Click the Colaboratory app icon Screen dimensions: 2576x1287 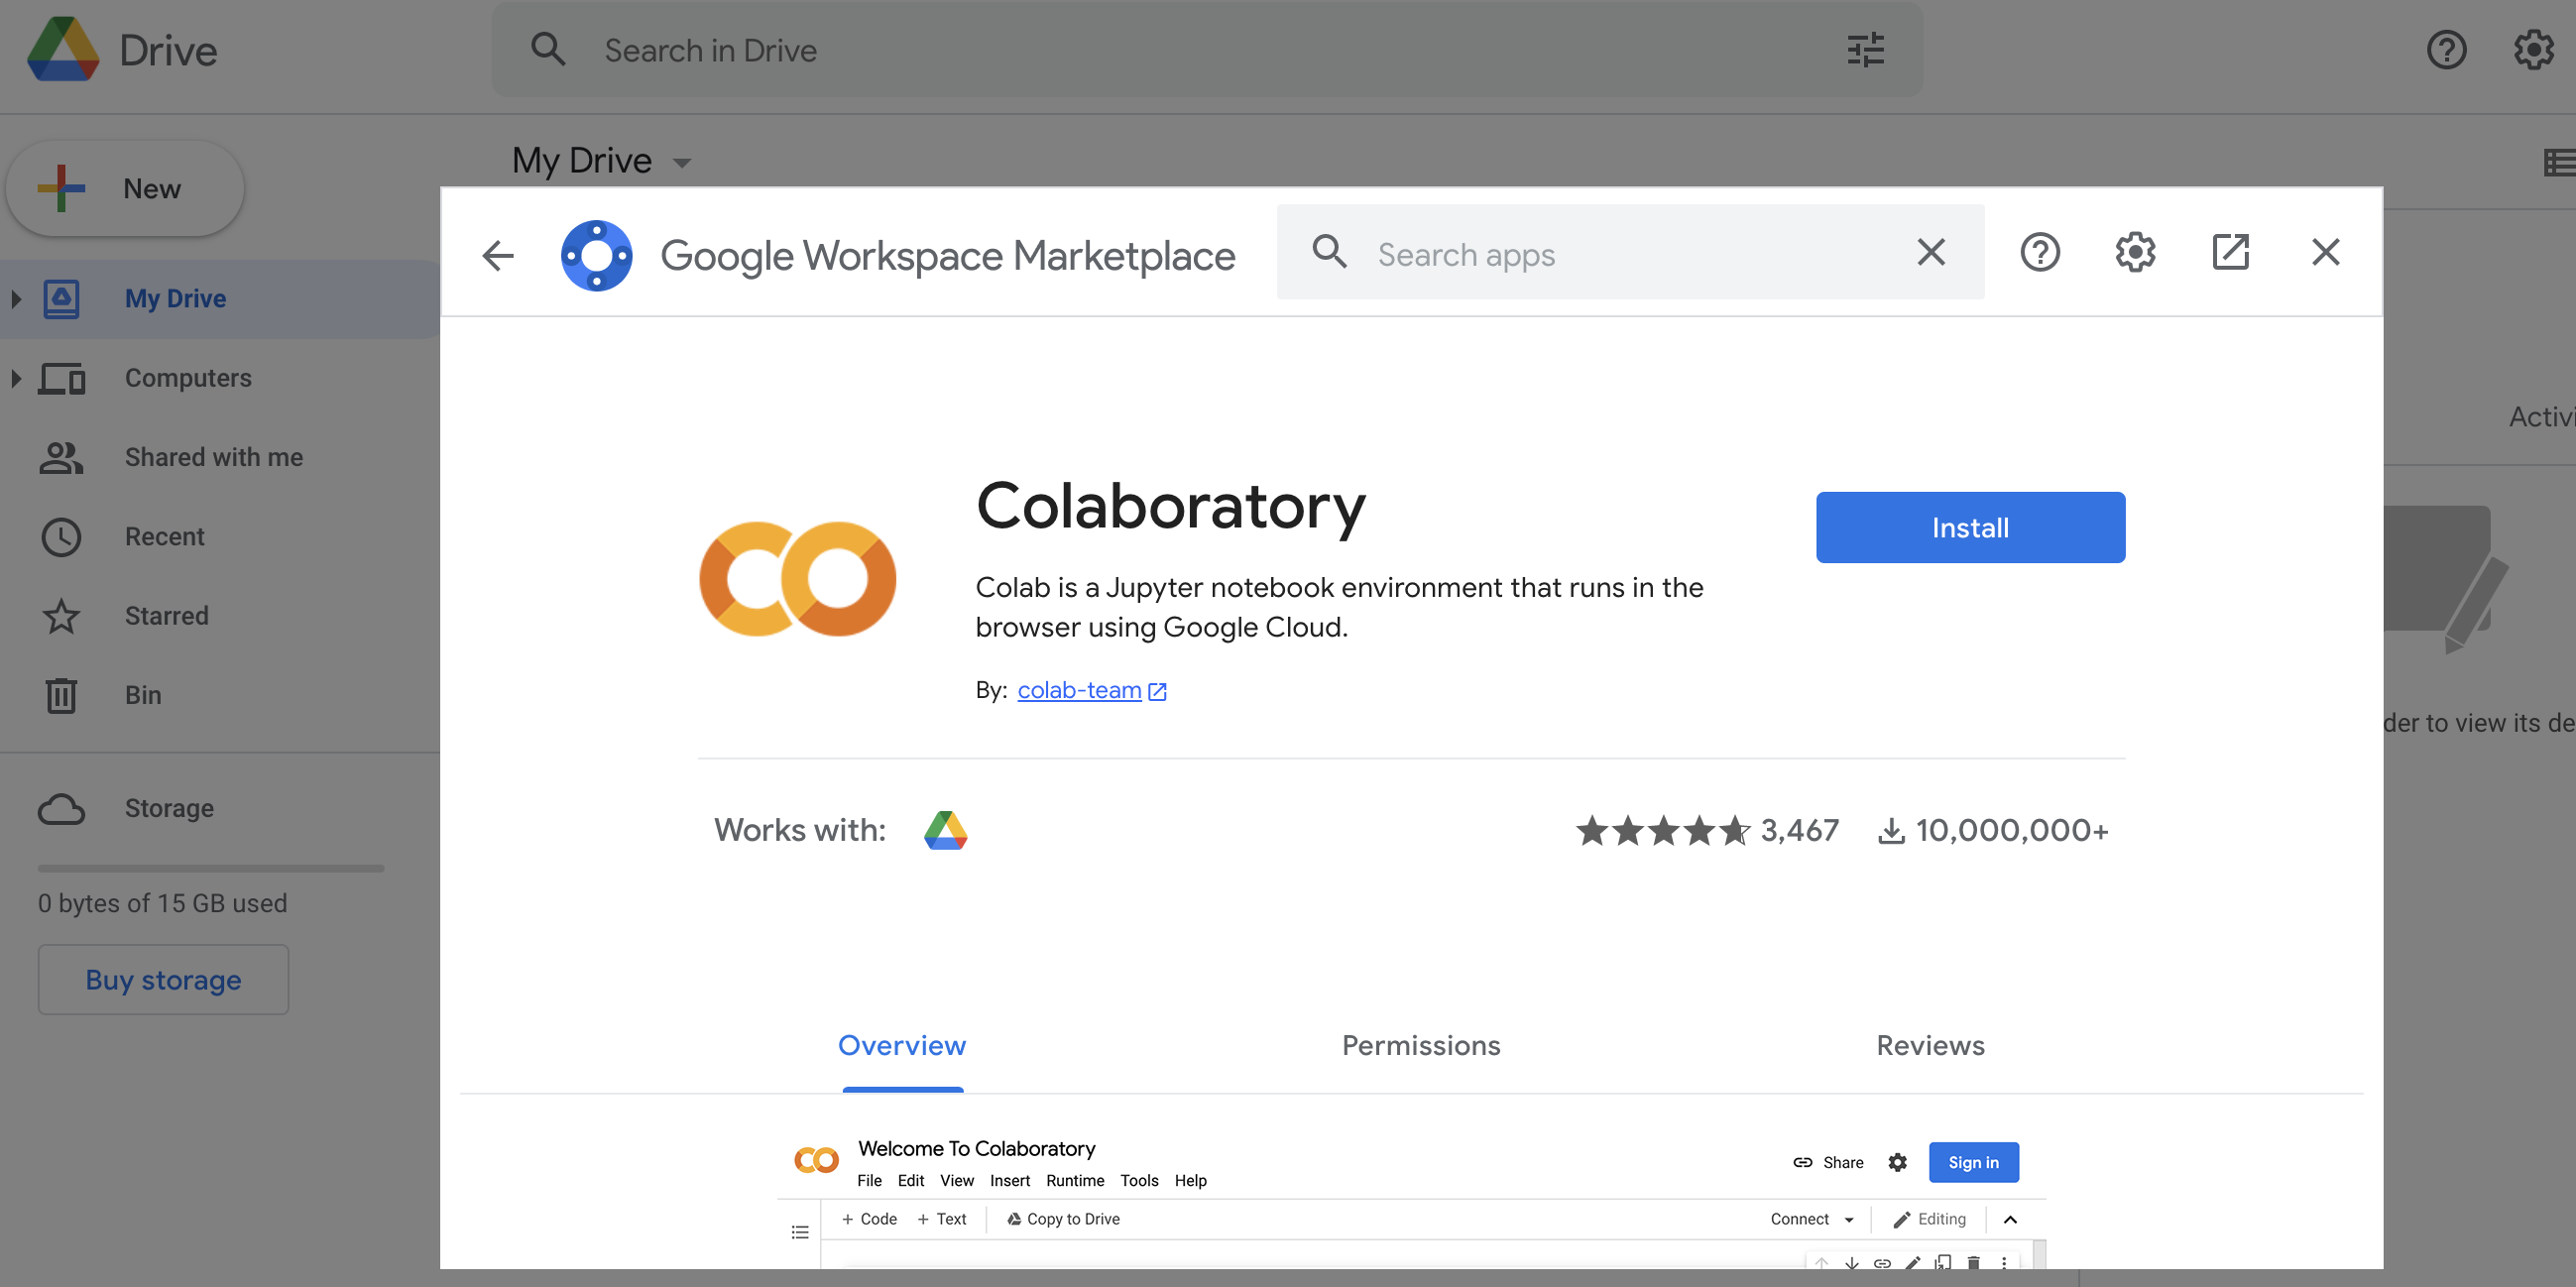pos(800,580)
